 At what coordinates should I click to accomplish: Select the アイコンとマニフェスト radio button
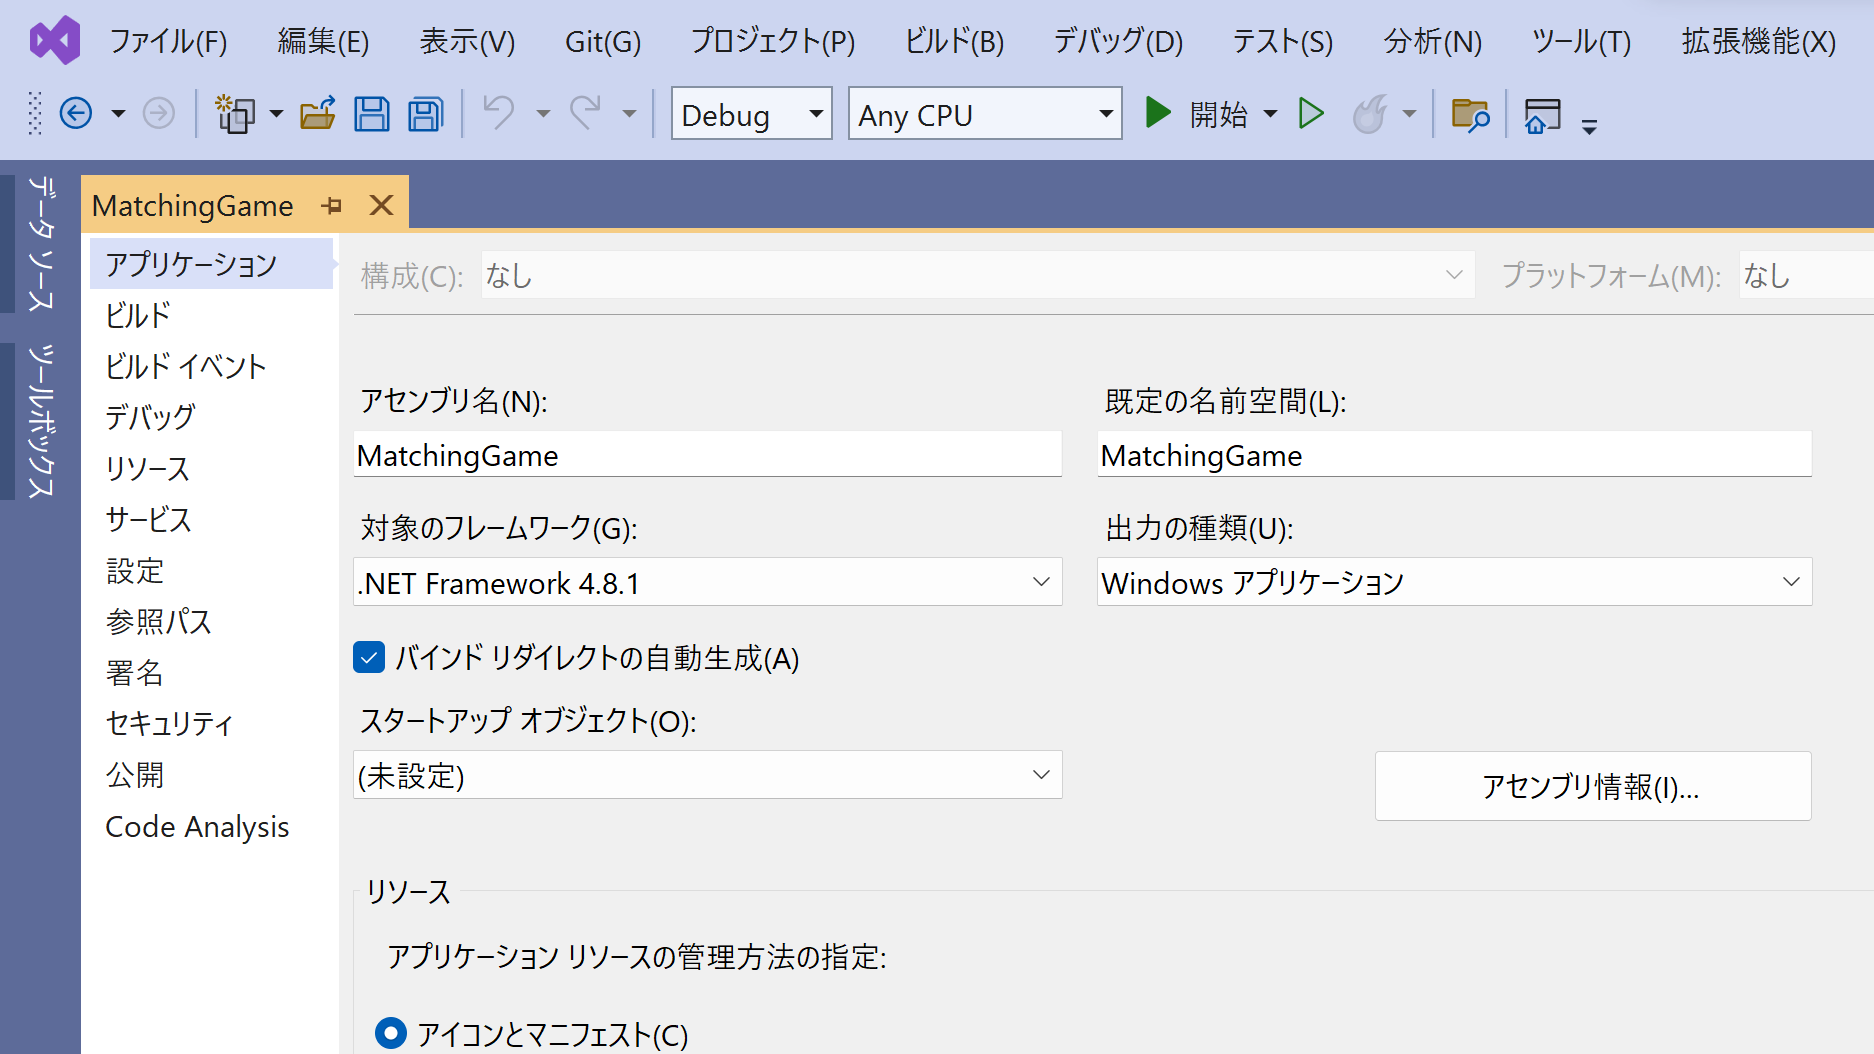391,1032
